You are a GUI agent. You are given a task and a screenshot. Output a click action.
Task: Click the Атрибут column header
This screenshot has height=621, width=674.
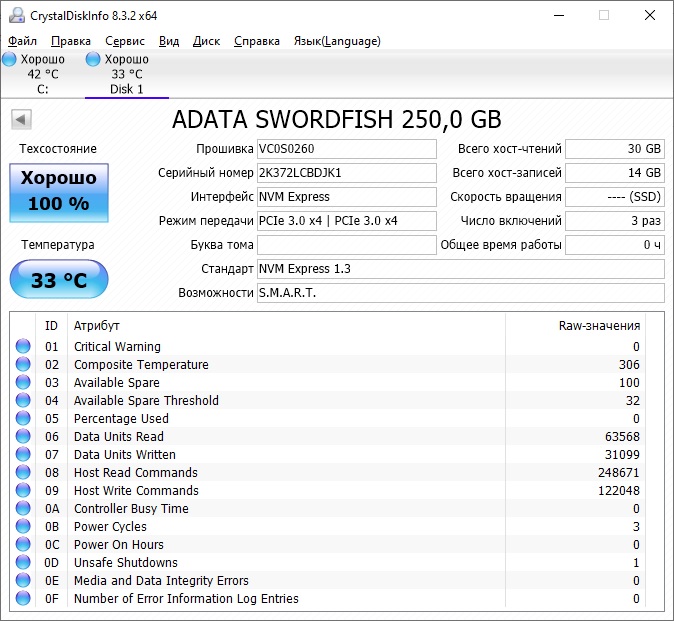[97, 325]
